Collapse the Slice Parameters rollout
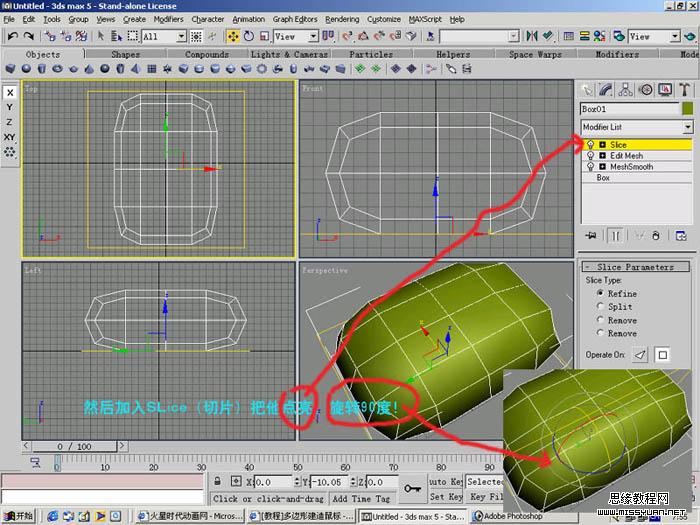Image resolution: width=700 pixels, height=525 pixels. (x=635, y=267)
